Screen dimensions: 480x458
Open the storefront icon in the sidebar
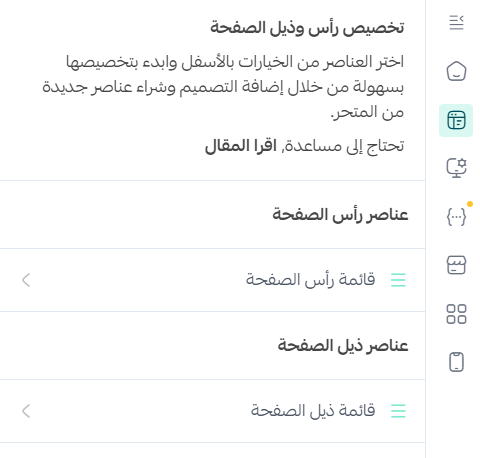coord(456,265)
